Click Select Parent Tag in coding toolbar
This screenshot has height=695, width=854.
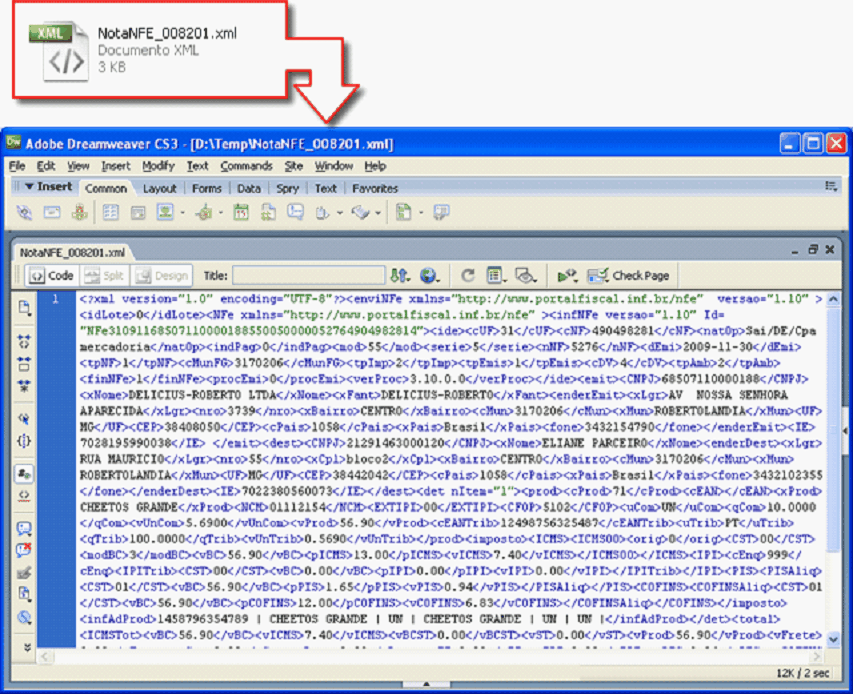tap(24, 419)
